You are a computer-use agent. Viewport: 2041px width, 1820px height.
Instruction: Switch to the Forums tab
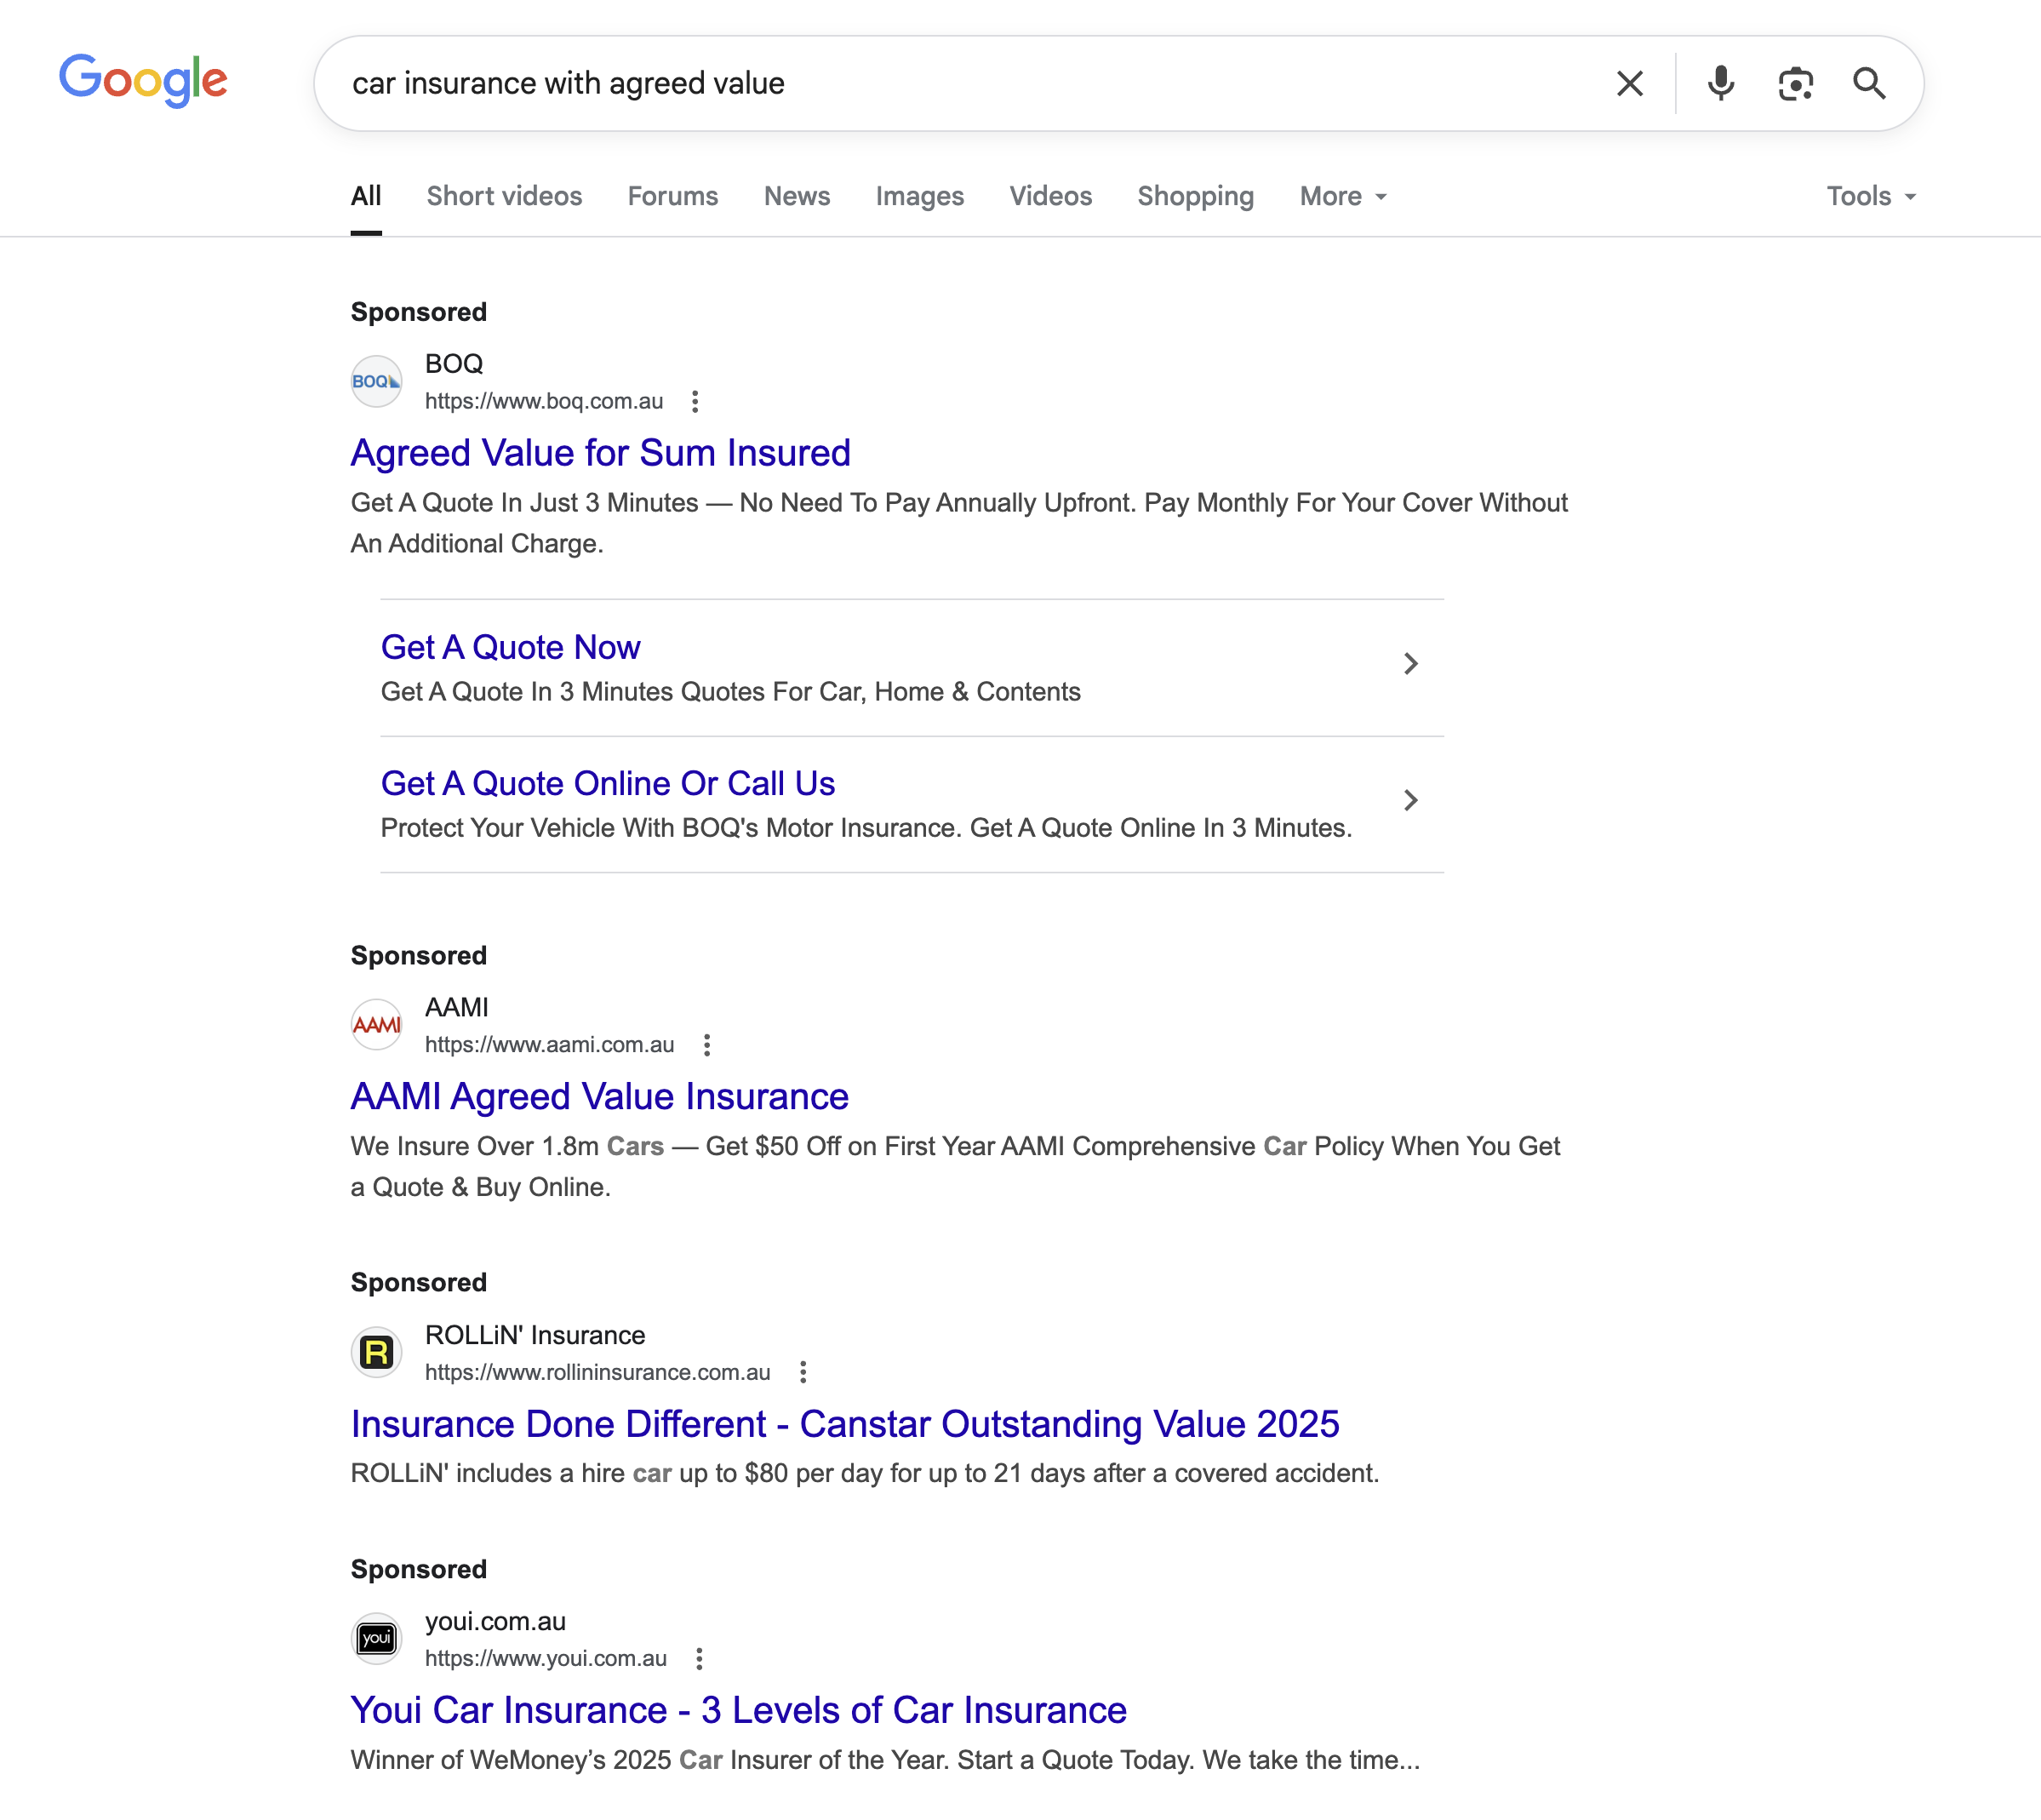tap(672, 197)
